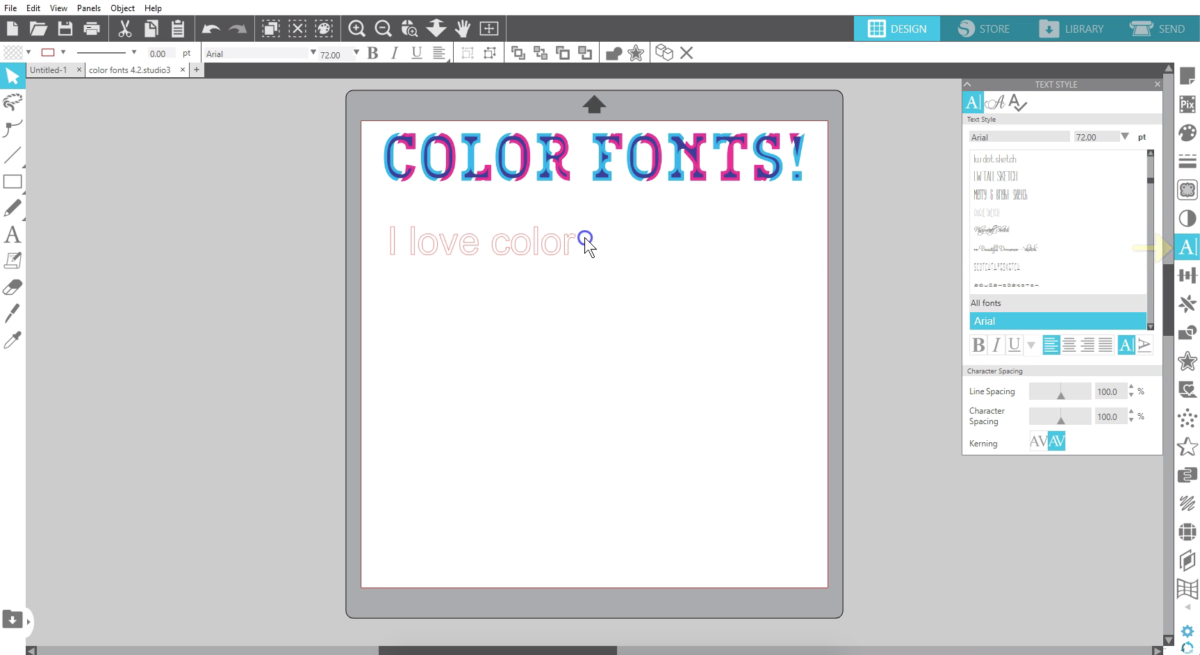Pick the Eyedropper tool

[12, 341]
